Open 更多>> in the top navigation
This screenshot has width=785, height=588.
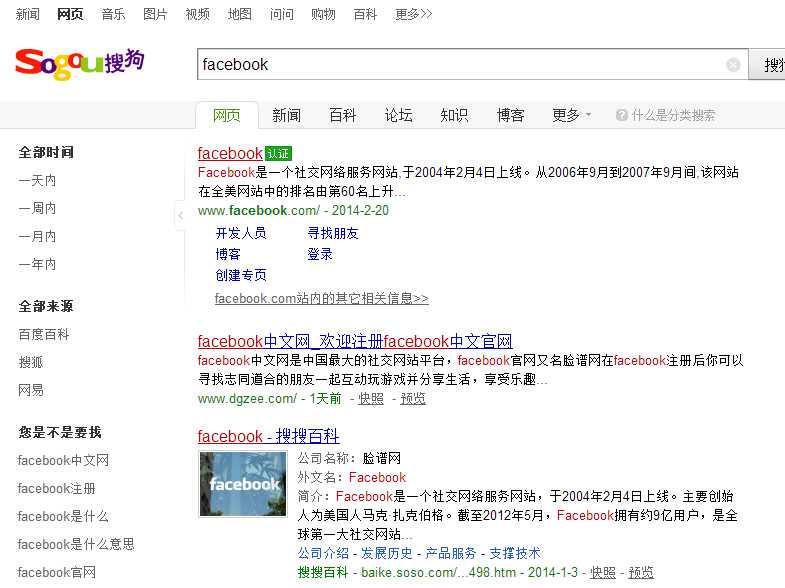click(x=414, y=14)
